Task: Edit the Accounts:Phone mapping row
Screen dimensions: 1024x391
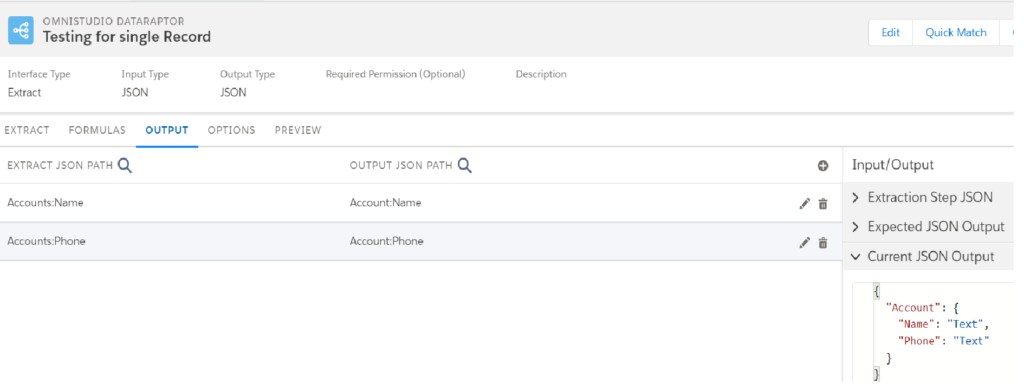Action: pyautogui.click(x=805, y=242)
